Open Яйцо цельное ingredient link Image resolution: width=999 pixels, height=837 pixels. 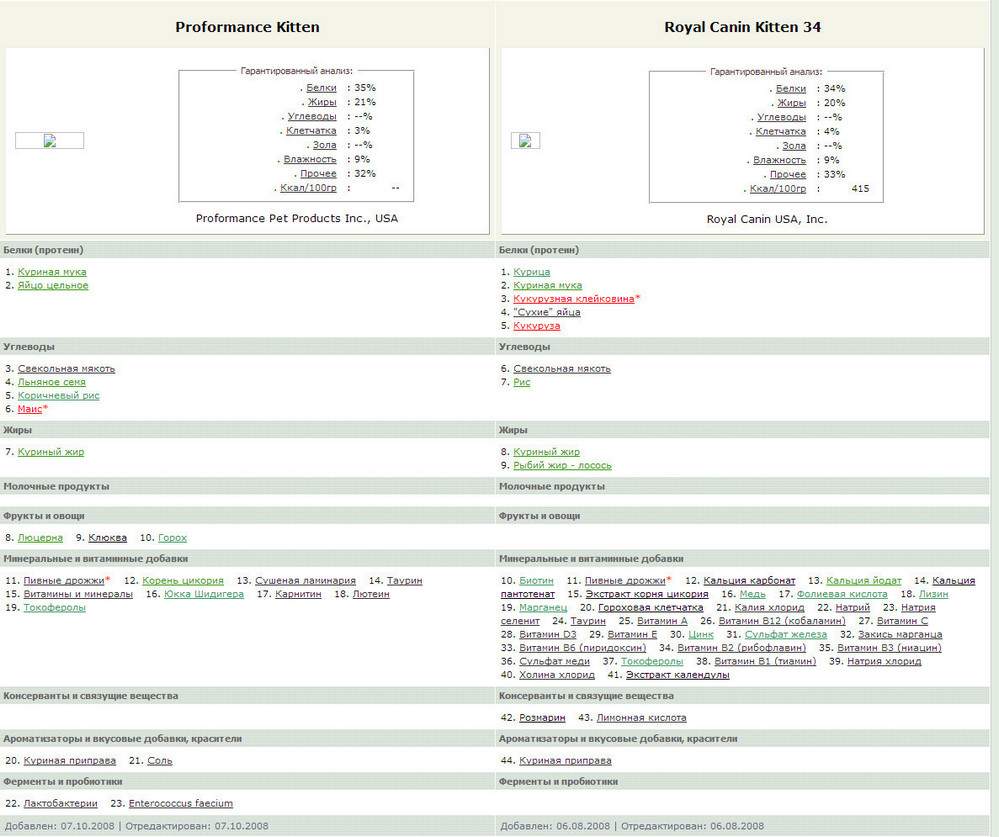pyautogui.click(x=53, y=285)
